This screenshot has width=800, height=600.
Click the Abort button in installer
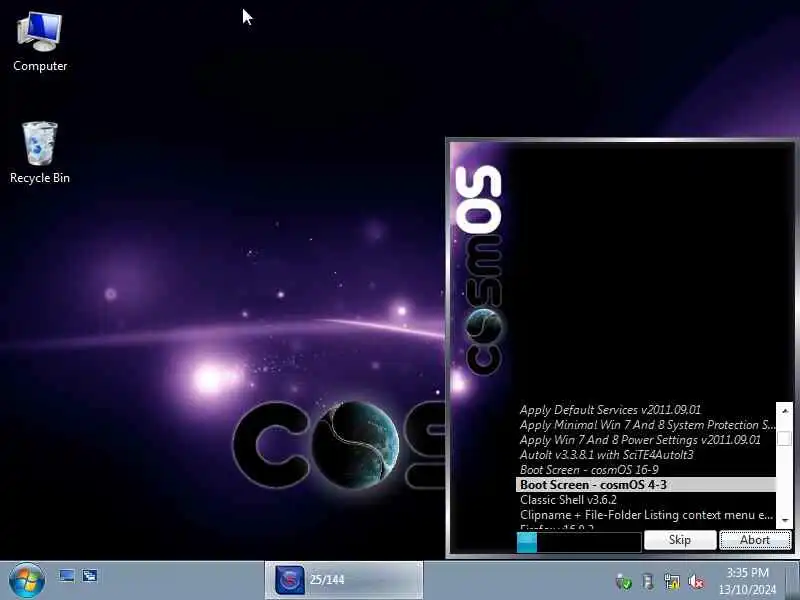(755, 540)
